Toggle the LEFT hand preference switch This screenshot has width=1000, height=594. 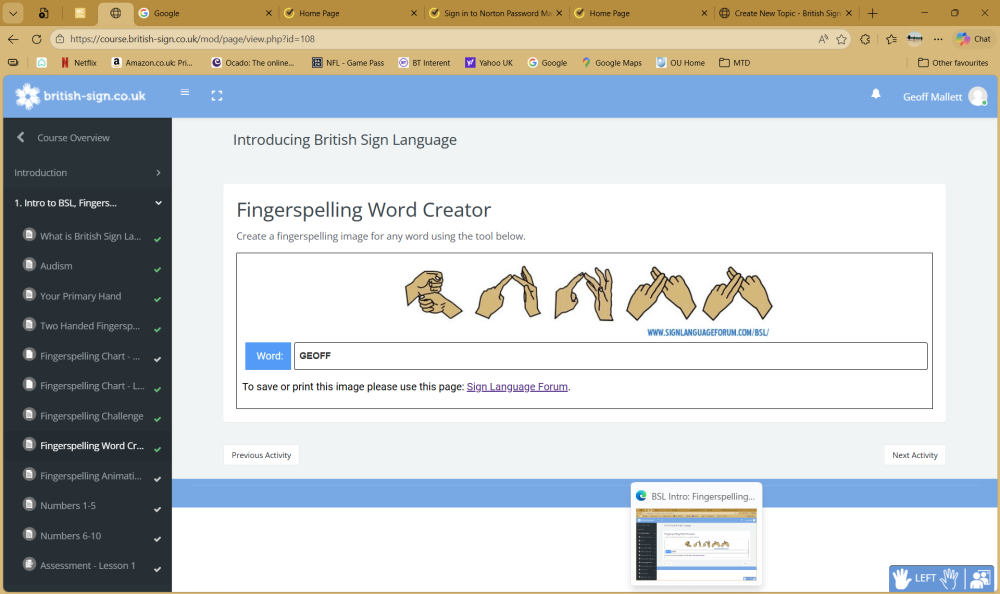coord(926,578)
